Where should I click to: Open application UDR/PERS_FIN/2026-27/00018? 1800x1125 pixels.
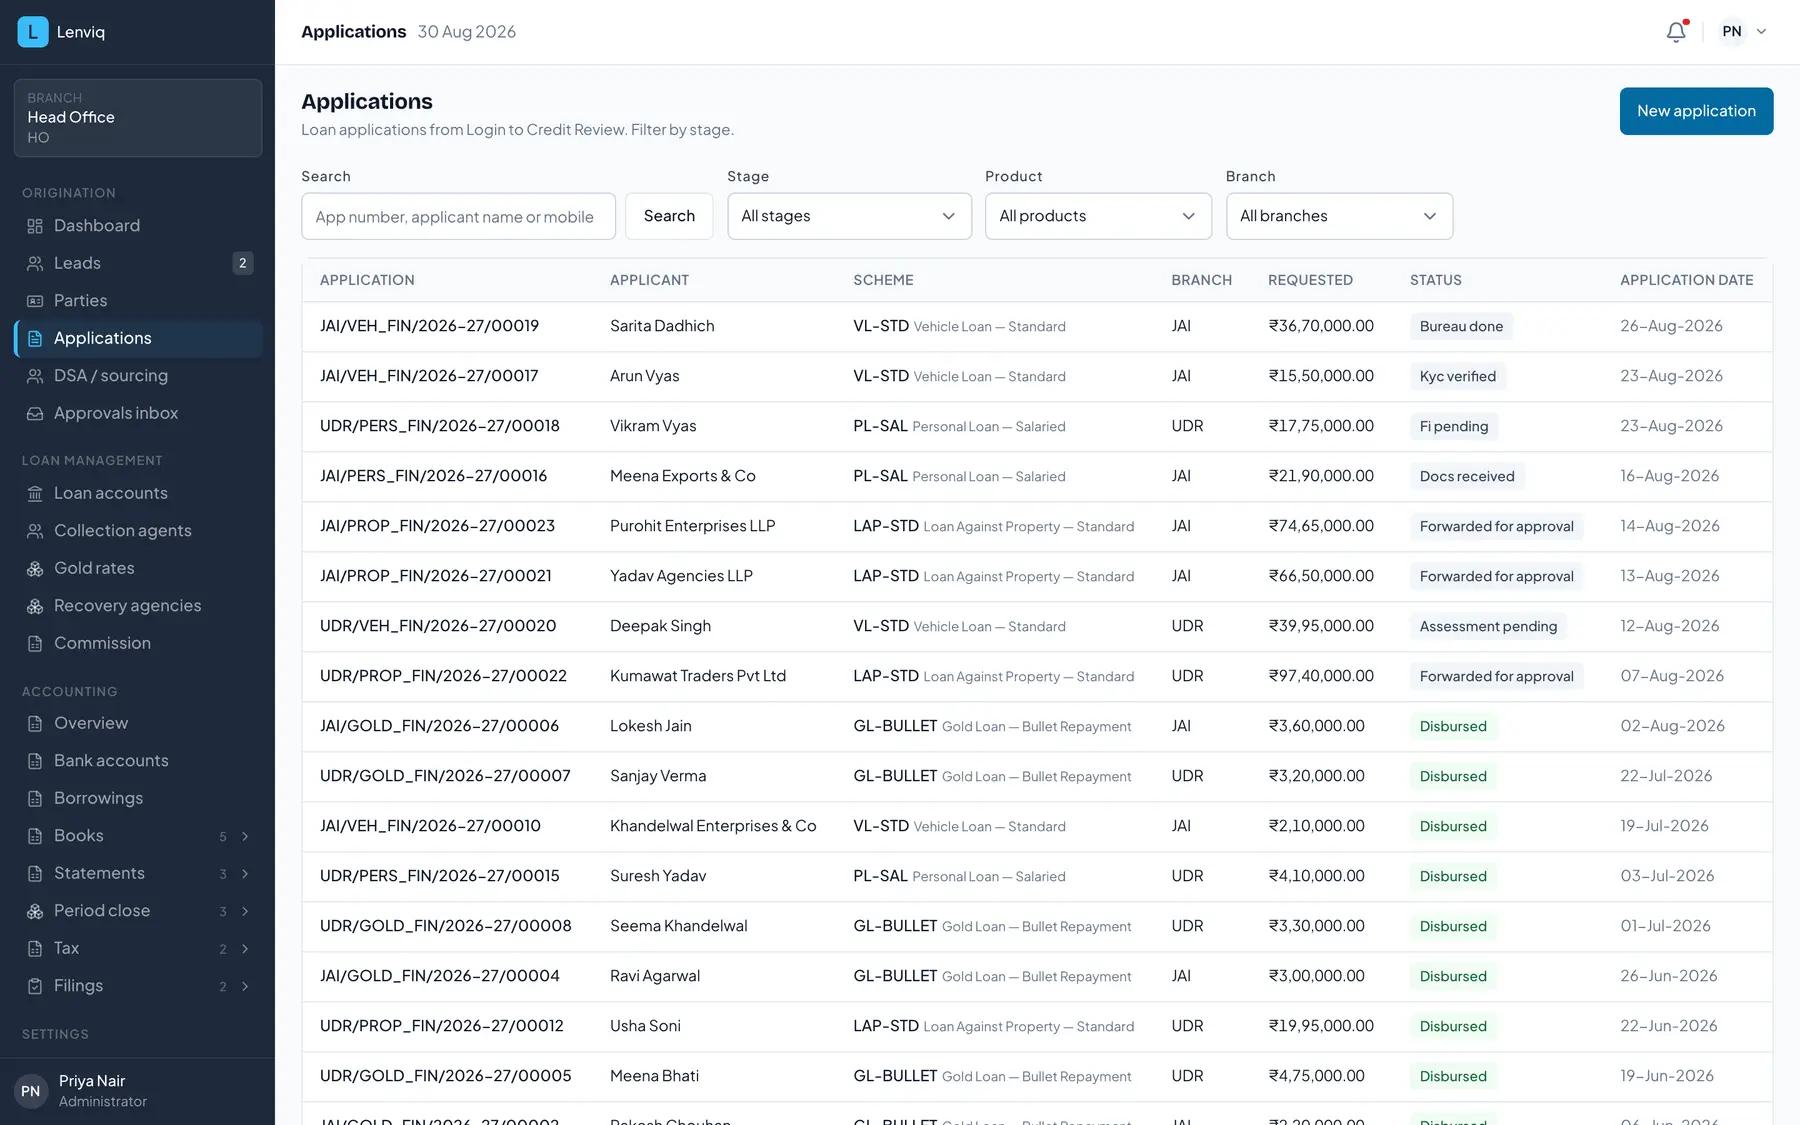440,426
